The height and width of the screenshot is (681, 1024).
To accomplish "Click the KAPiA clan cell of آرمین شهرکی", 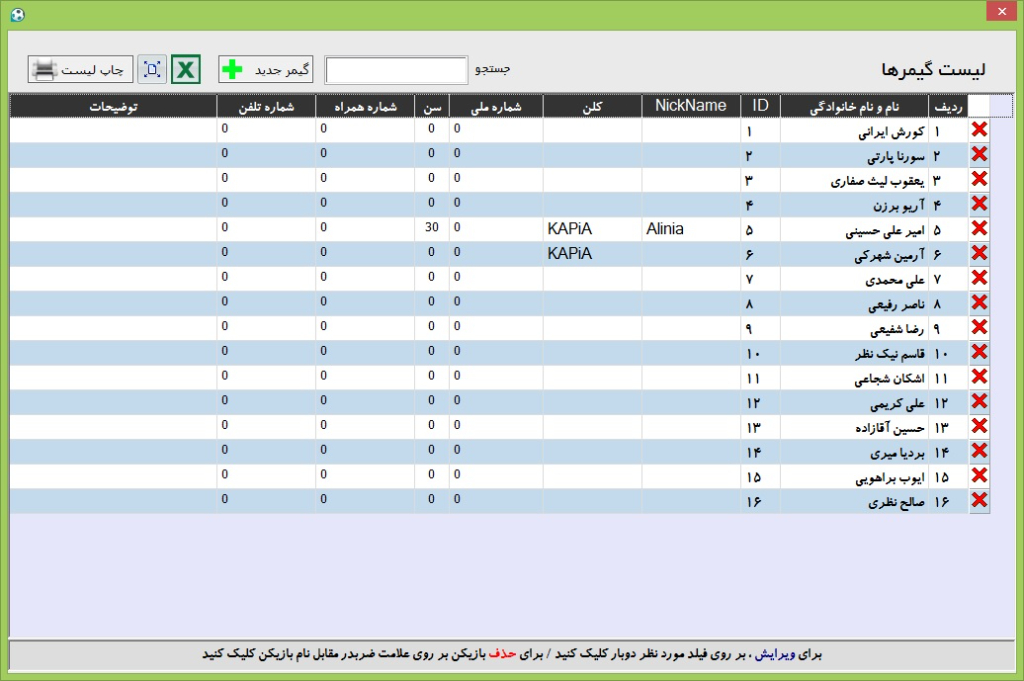I will pos(592,254).
